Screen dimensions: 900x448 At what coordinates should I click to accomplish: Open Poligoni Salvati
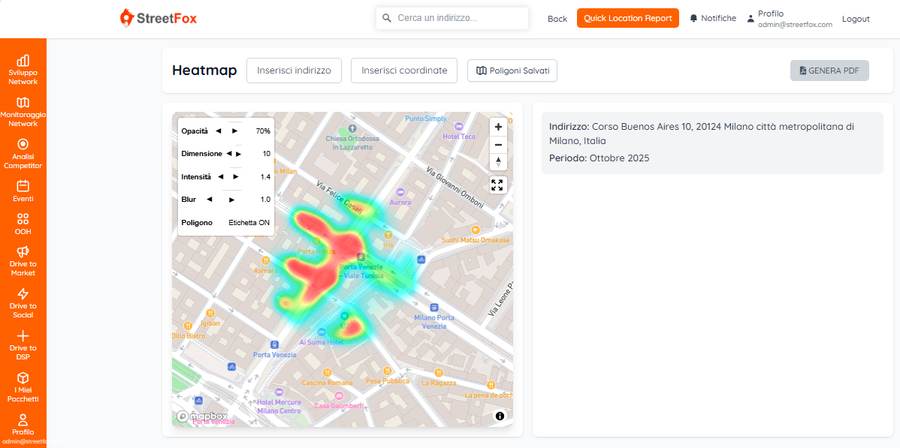pos(513,71)
